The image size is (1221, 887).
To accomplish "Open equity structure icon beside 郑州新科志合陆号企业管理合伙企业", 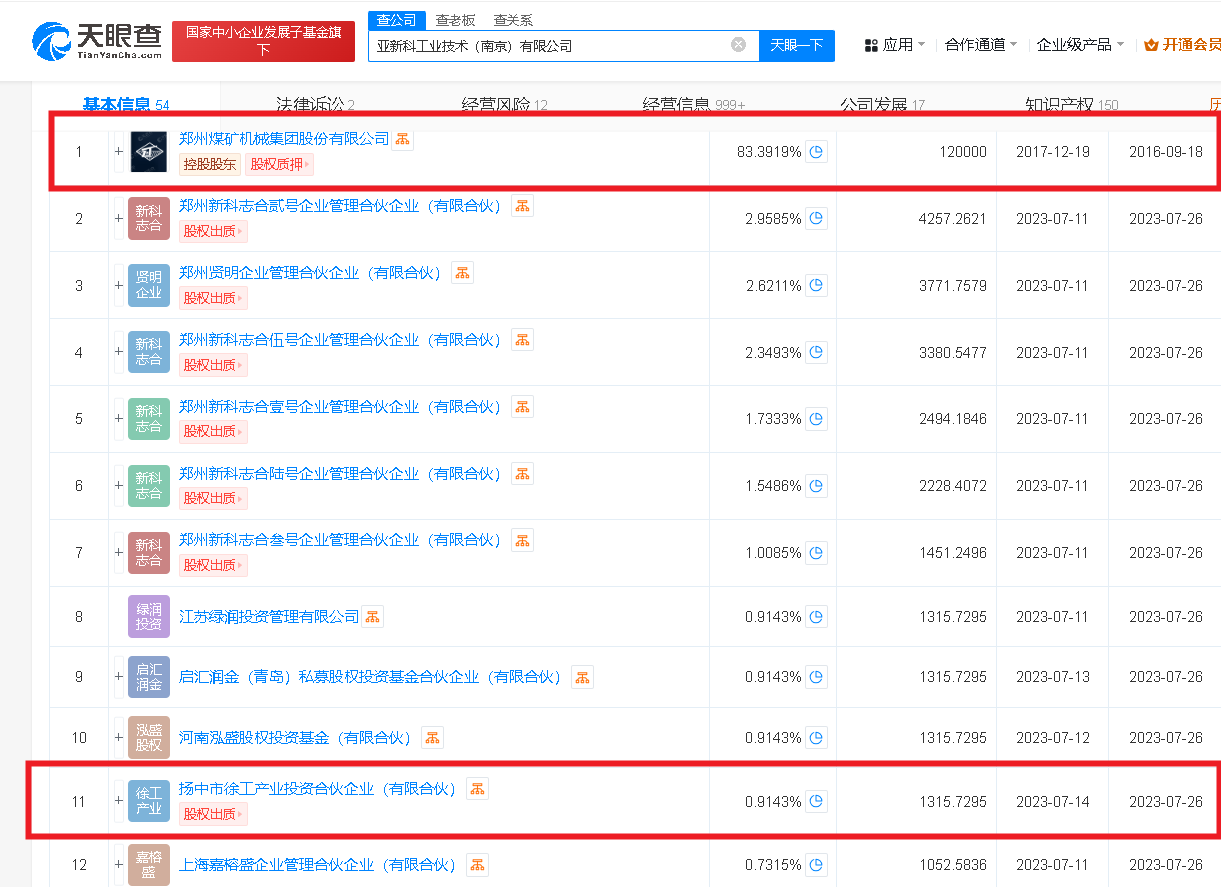I will [x=522, y=473].
